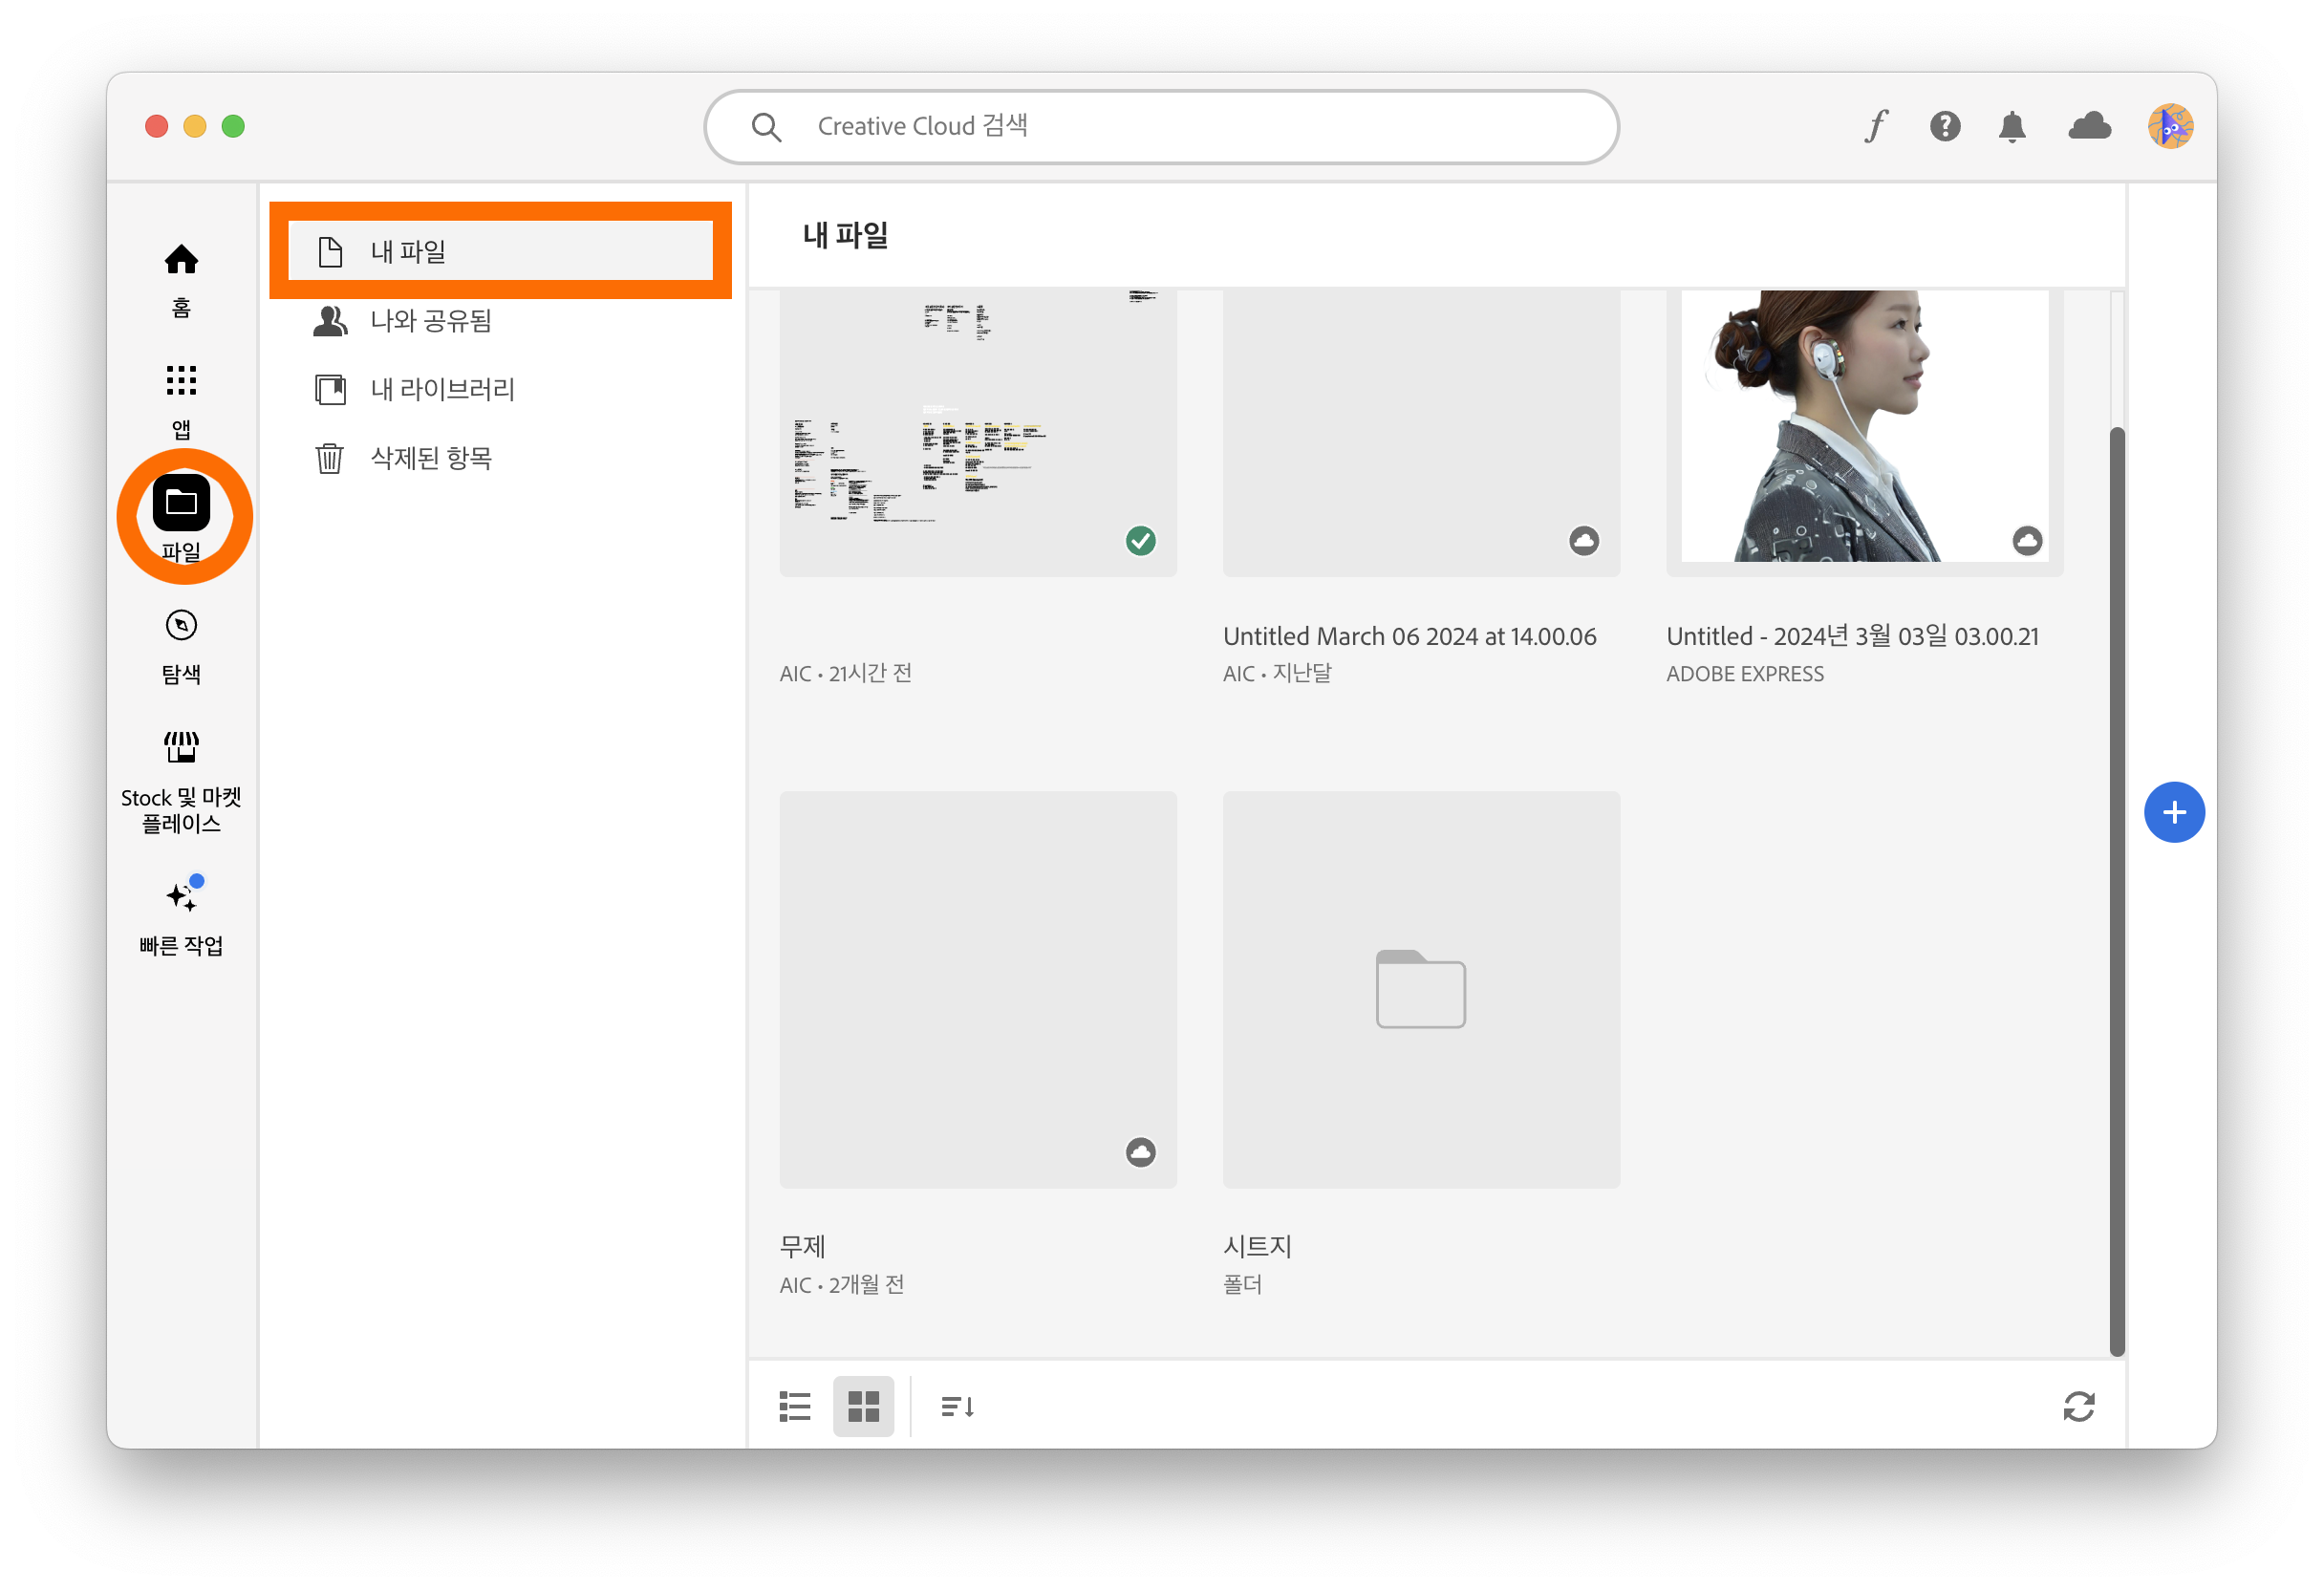Select 내 파일 in the sidebar
This screenshot has height=1590, width=2324.
501,250
